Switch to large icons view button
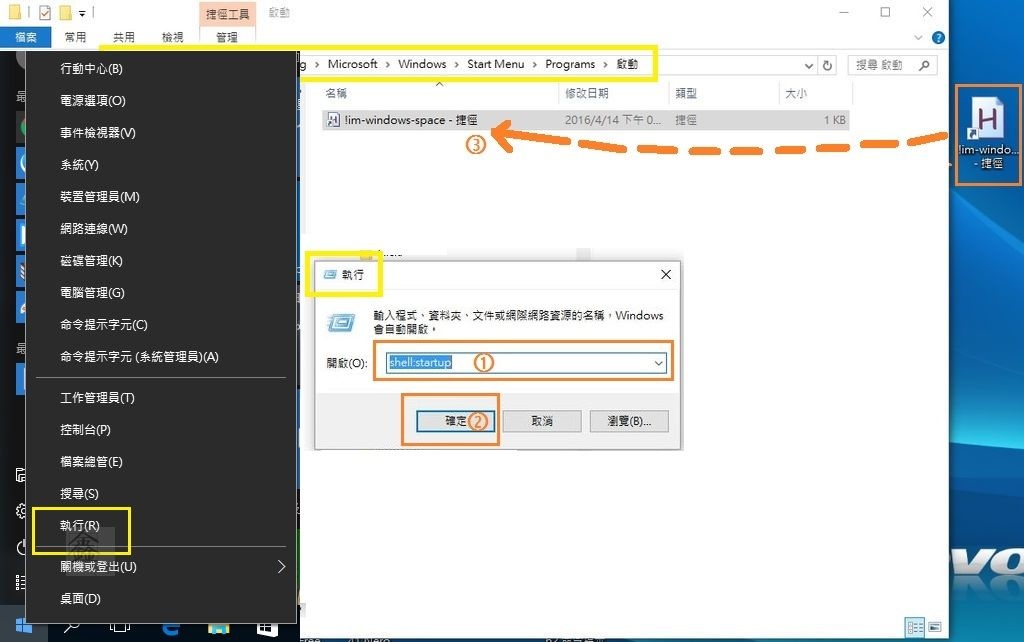The width and height of the screenshot is (1024, 642). [x=935, y=628]
